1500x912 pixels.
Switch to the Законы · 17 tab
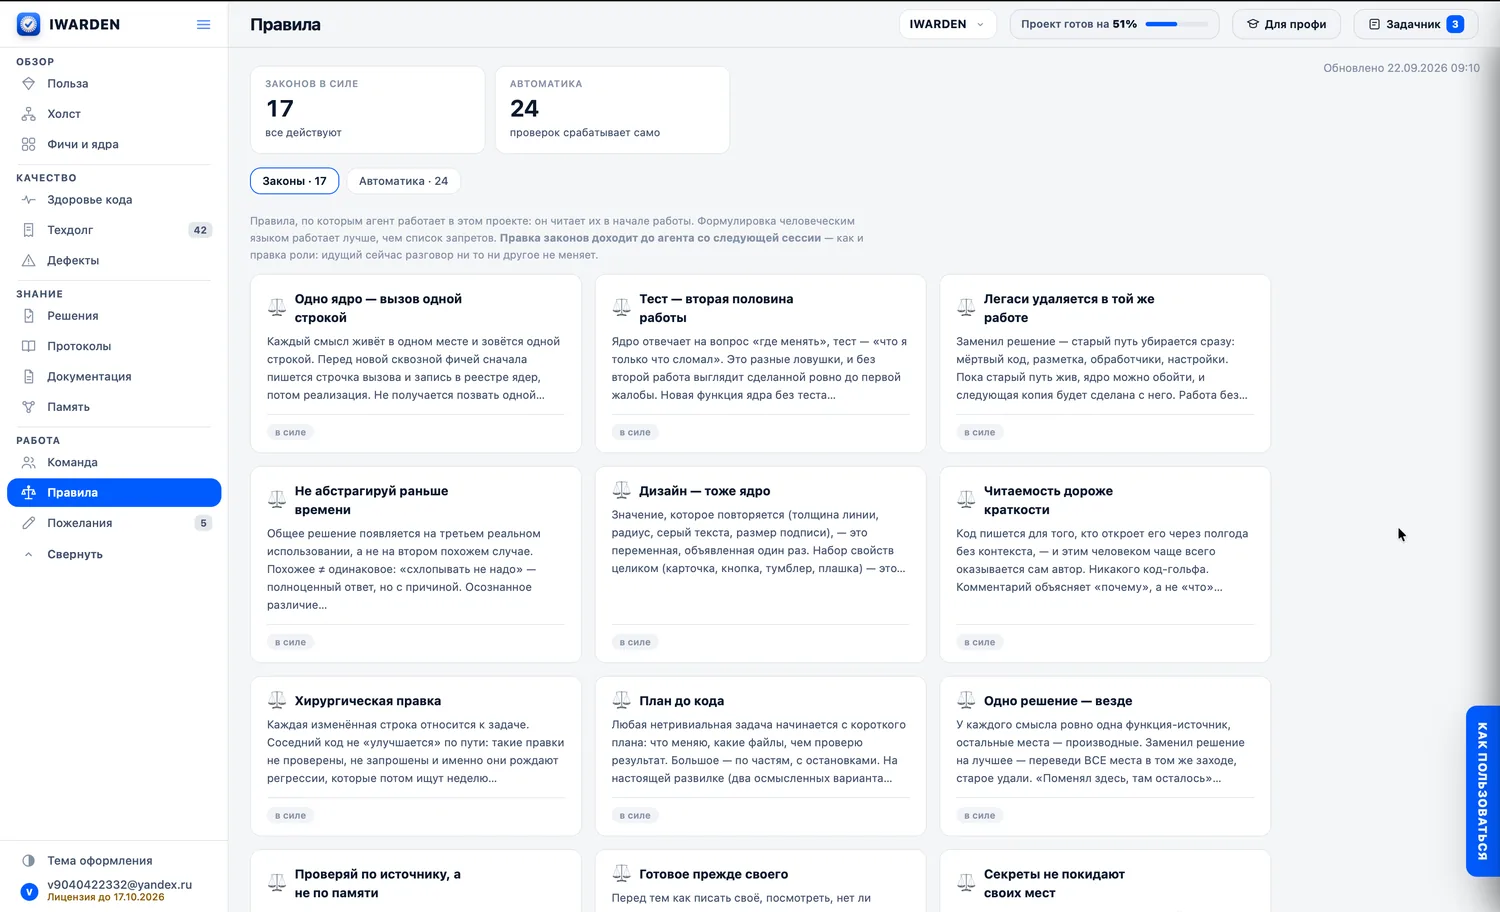294,181
